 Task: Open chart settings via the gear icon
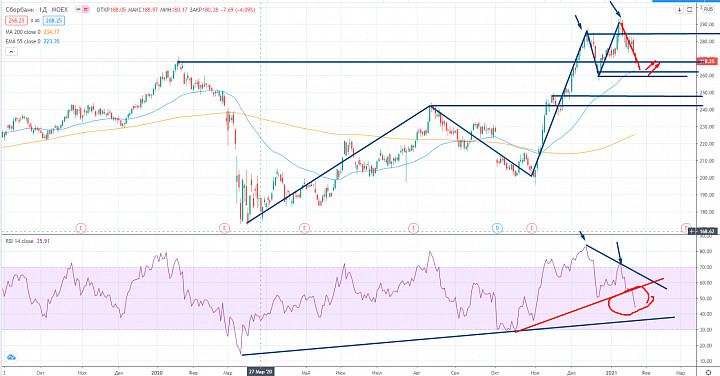710,372
